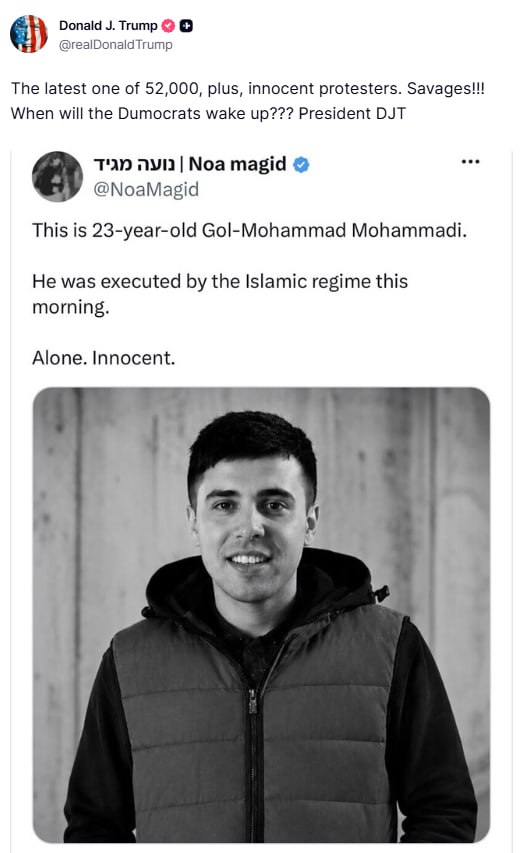Click the "President DJT" signature text

352,113
